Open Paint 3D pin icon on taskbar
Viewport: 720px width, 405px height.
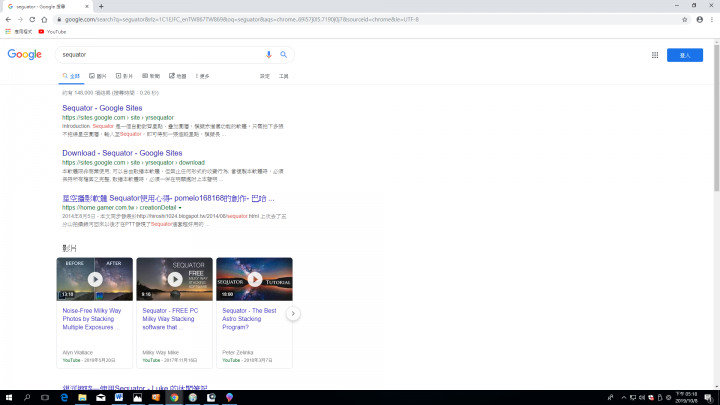coord(229,398)
